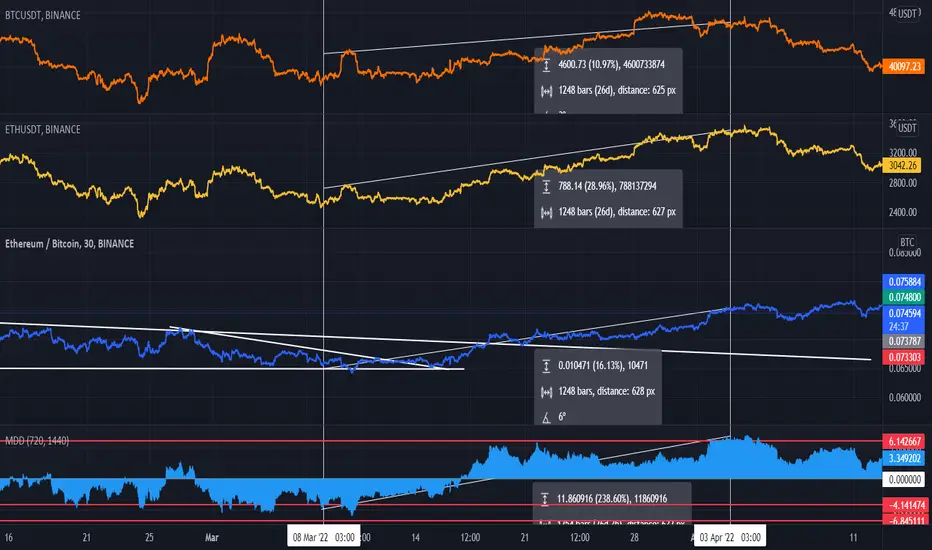Click the 16 label on the time axis

click(x=8, y=538)
